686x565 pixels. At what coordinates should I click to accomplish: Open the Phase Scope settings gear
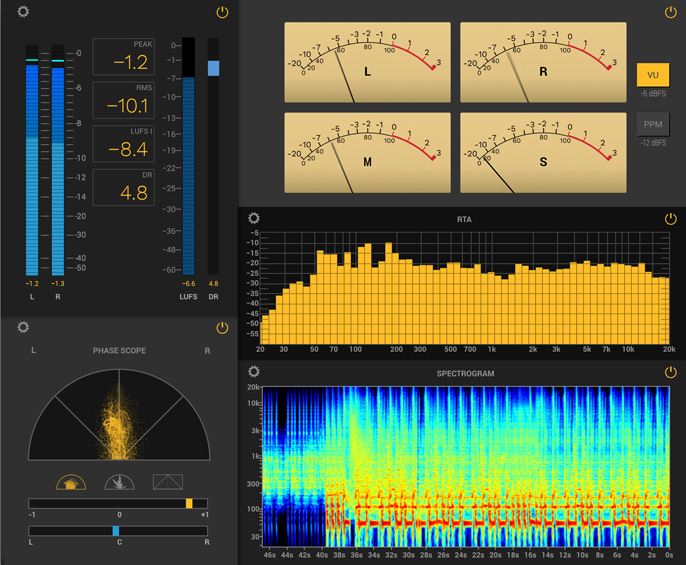point(23,327)
